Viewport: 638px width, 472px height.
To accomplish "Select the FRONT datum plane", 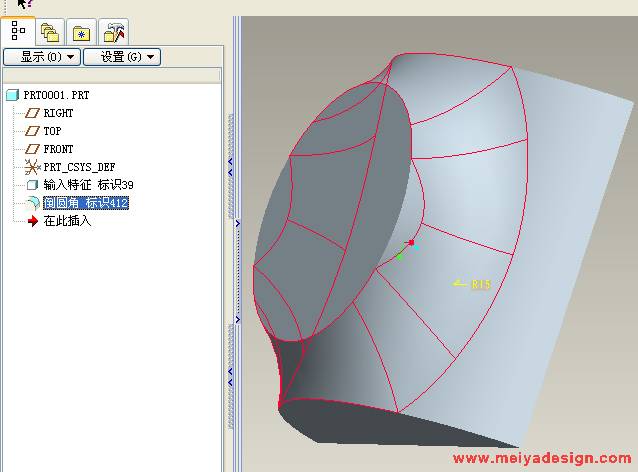I will click(57, 149).
